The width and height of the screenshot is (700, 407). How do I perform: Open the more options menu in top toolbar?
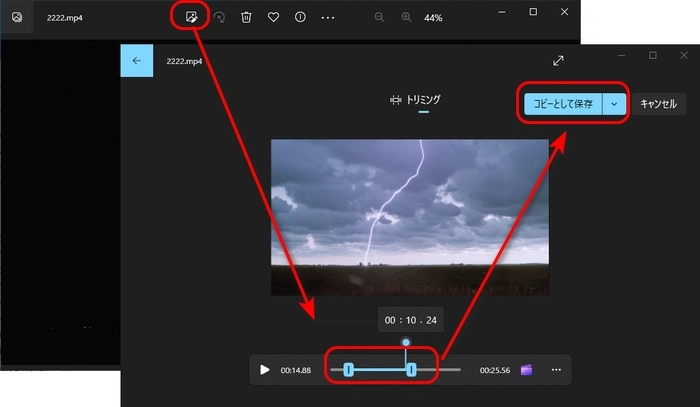[x=328, y=18]
